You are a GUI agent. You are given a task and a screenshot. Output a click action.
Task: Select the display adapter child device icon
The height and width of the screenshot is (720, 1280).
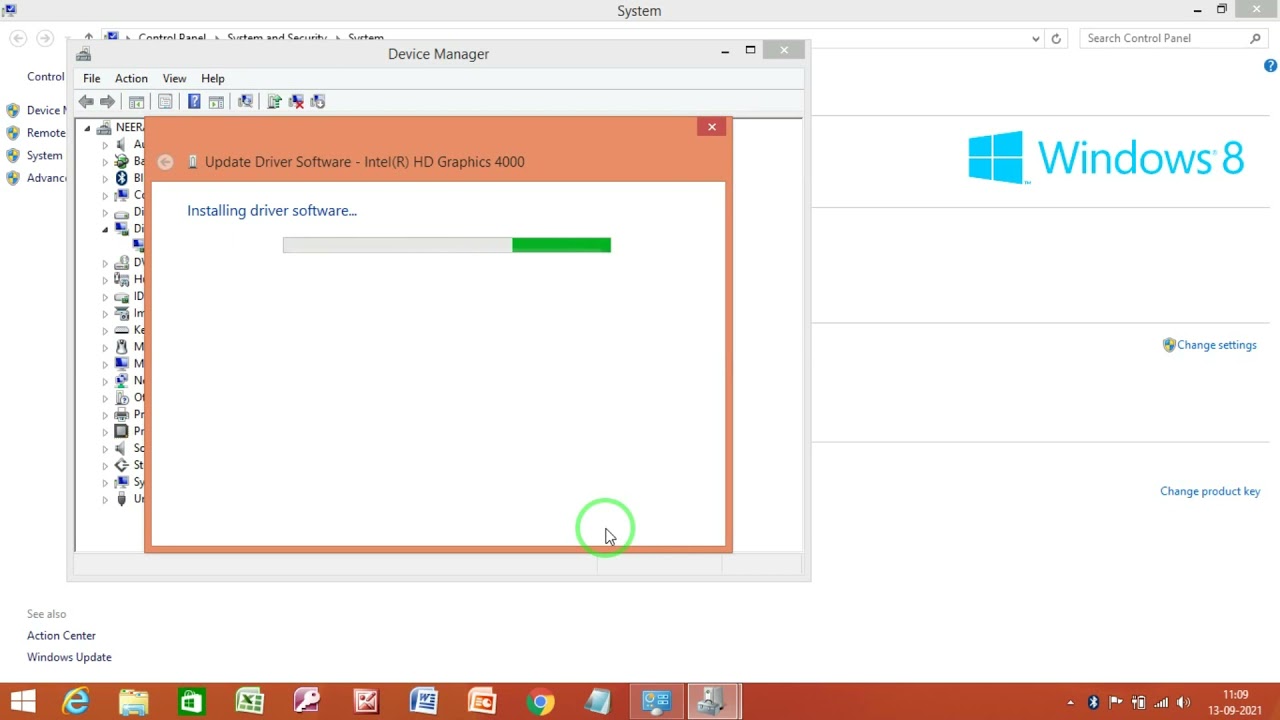pos(139,245)
